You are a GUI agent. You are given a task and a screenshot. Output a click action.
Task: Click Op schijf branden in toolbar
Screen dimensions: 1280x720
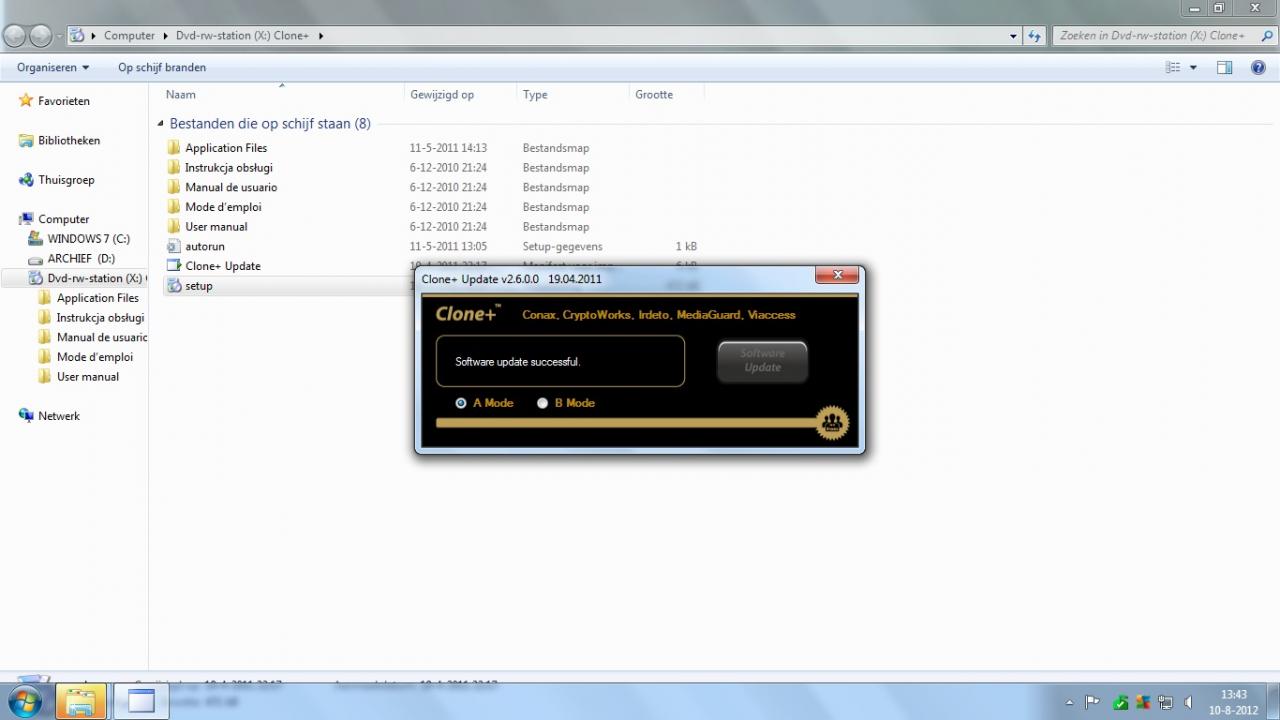coord(162,67)
